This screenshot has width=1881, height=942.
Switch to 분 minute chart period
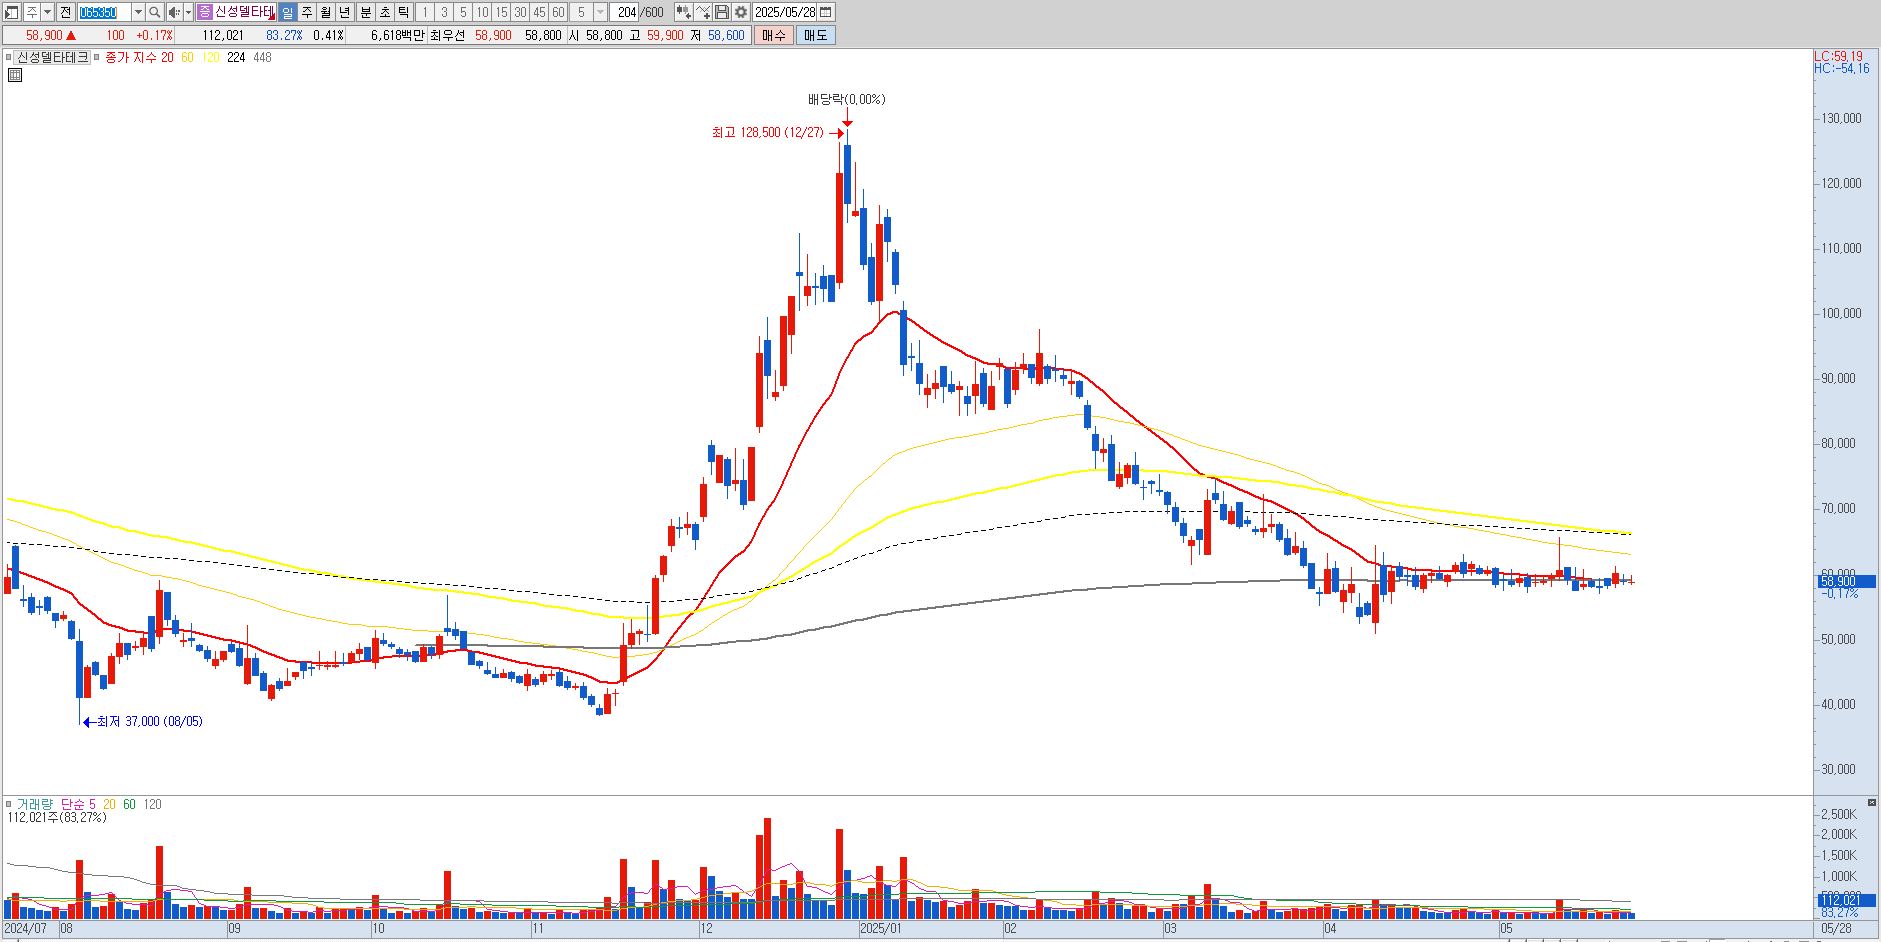365,12
